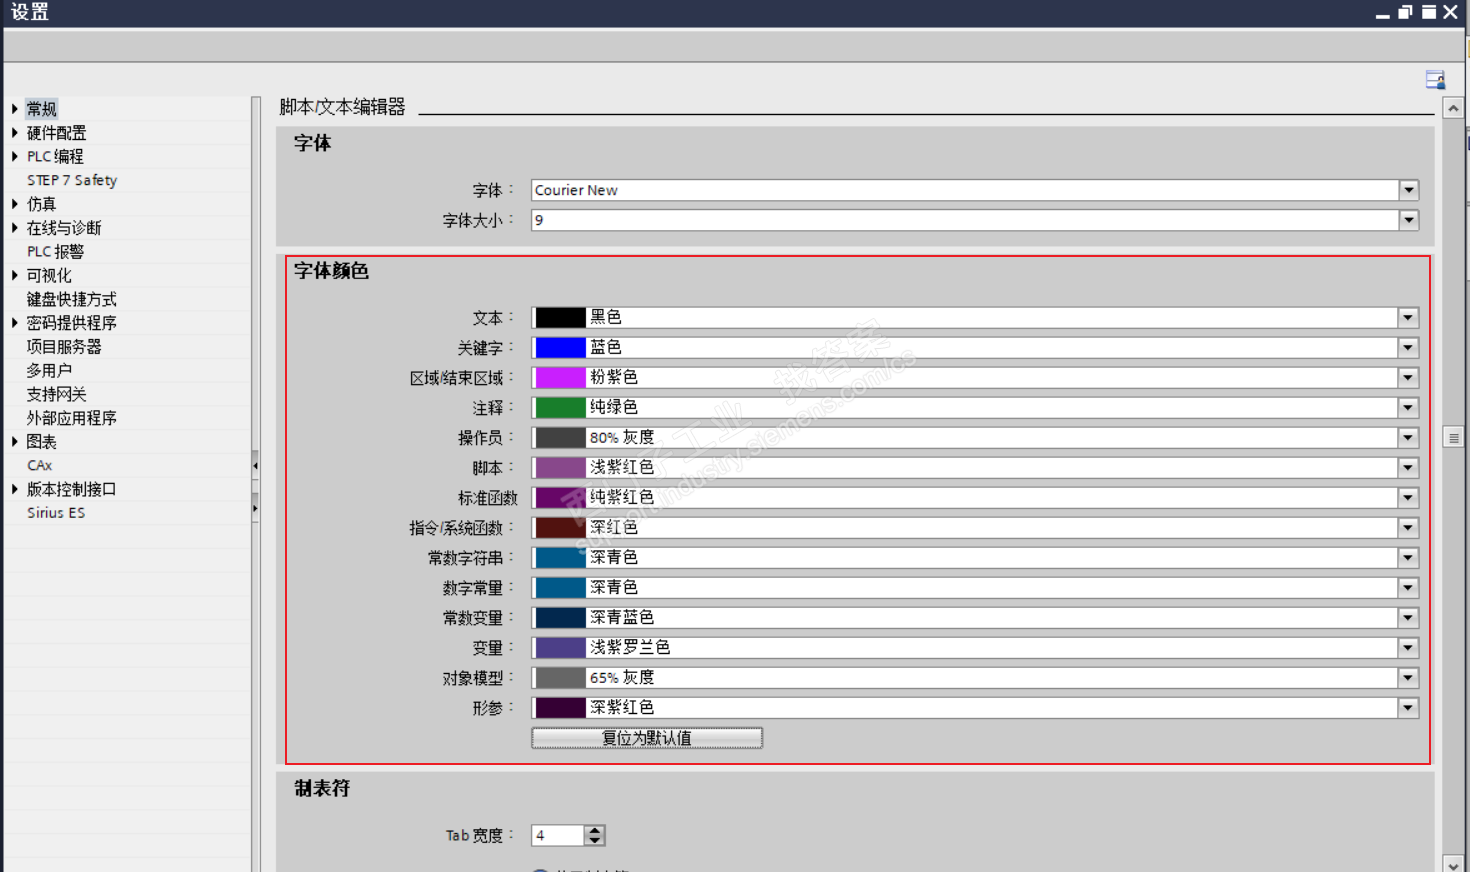Viewport: 1470px width, 872px height.
Task: Open the 文本 color dropdown showing 黑色
Action: [x=1408, y=318]
